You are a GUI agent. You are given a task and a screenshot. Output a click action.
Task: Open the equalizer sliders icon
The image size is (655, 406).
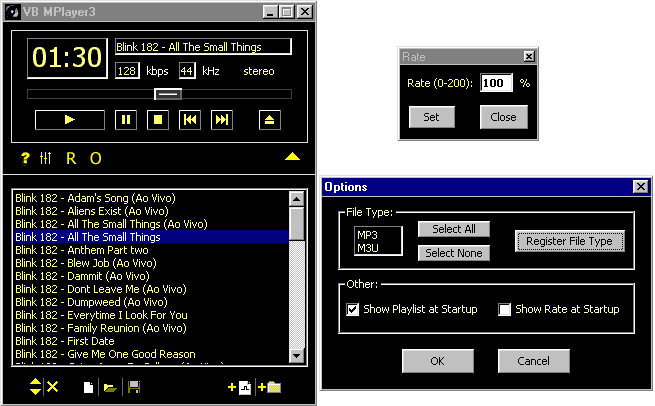[45, 158]
